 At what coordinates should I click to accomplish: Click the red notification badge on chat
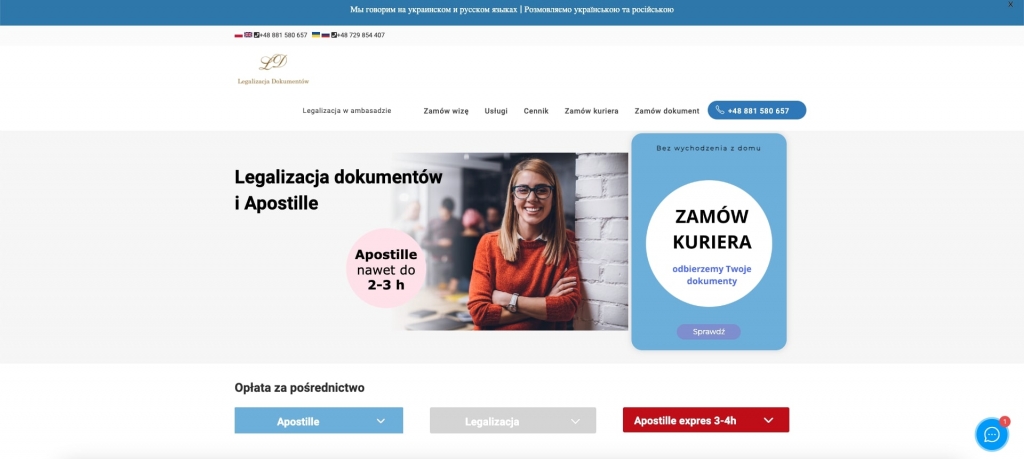[x=1004, y=421]
